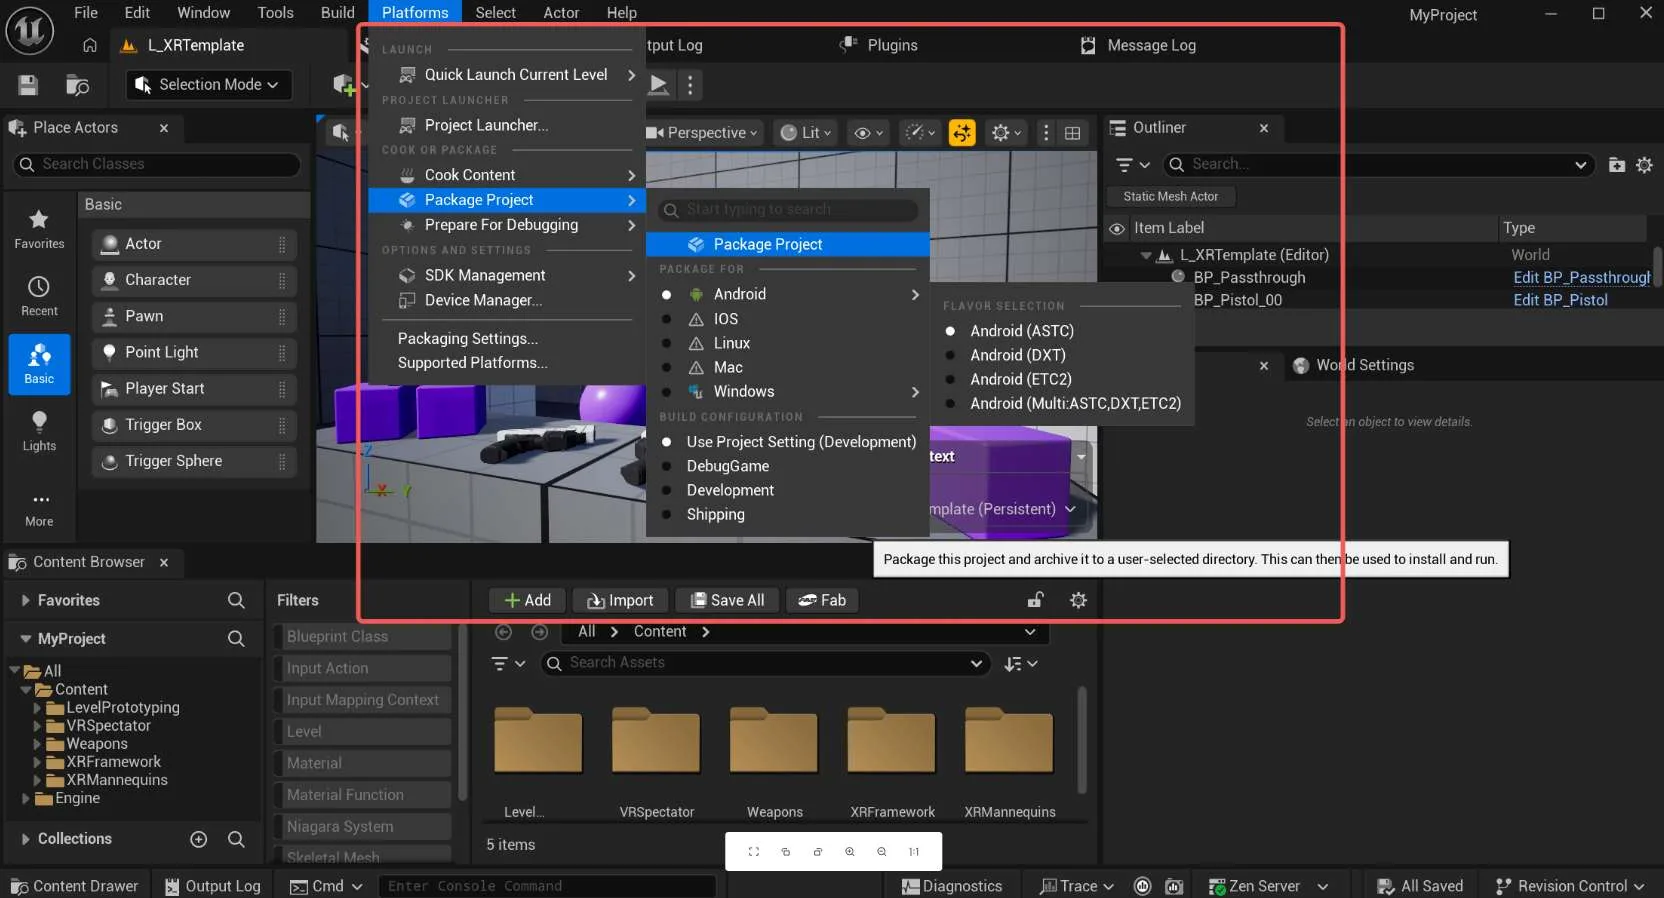Click the Import button
This screenshot has height=898, width=1664.
tap(620, 600)
